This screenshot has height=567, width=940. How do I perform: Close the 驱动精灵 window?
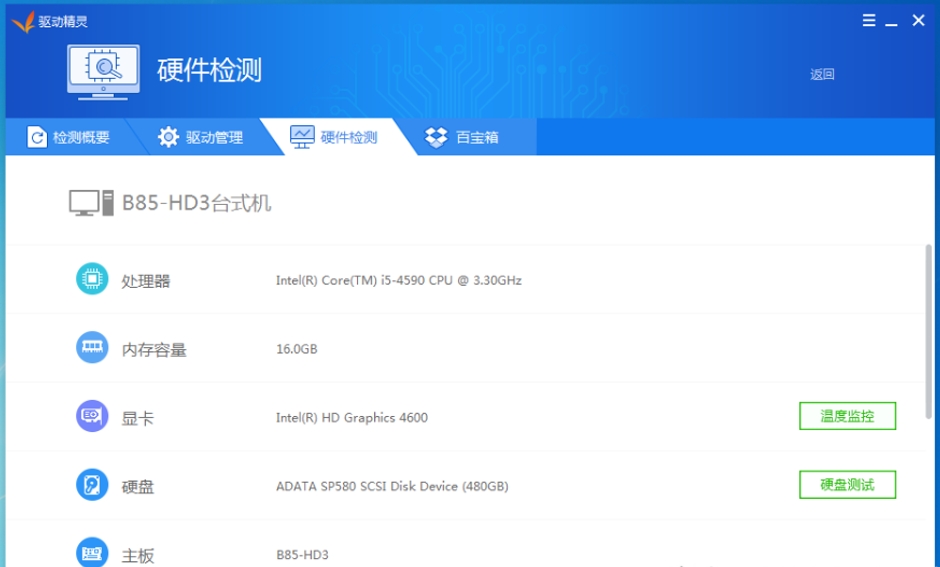(x=918, y=20)
